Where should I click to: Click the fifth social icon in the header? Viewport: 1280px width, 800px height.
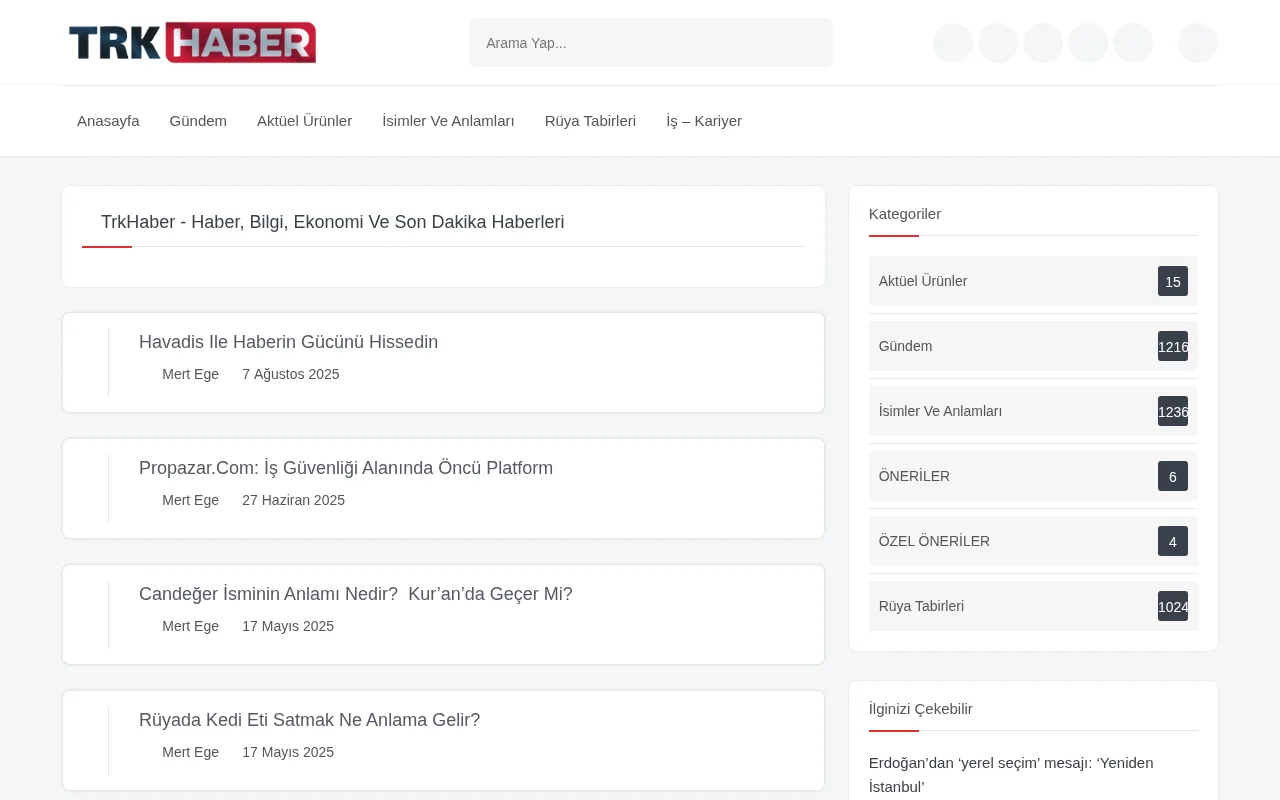1132,43
